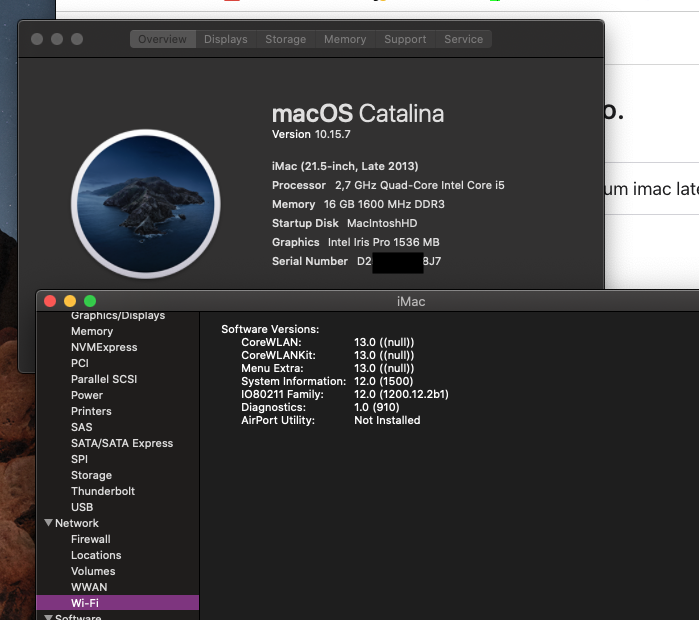
Task: Select Firewall in the sidebar
Action: point(91,539)
